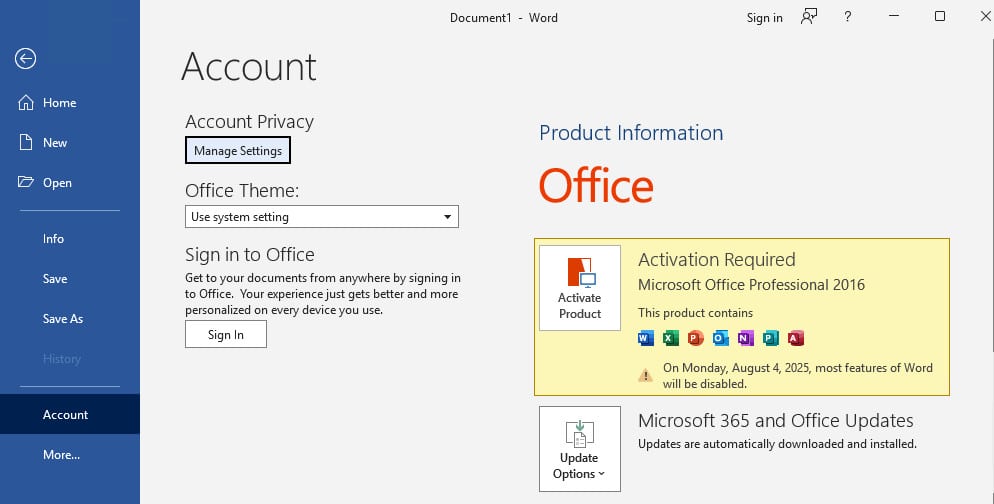Go back using the circled arrow icon
Screen dimensions: 994x504
coord(25,59)
